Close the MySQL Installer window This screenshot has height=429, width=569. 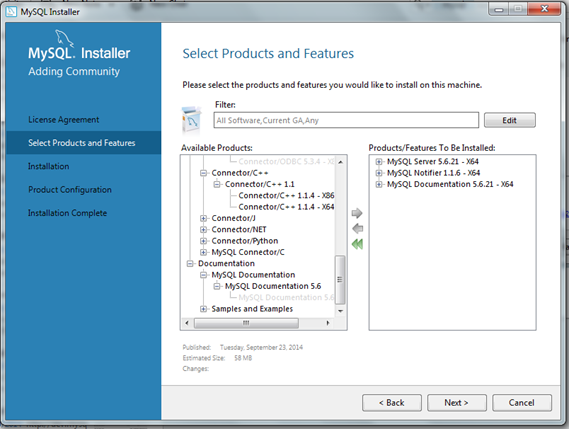[x=544, y=9]
